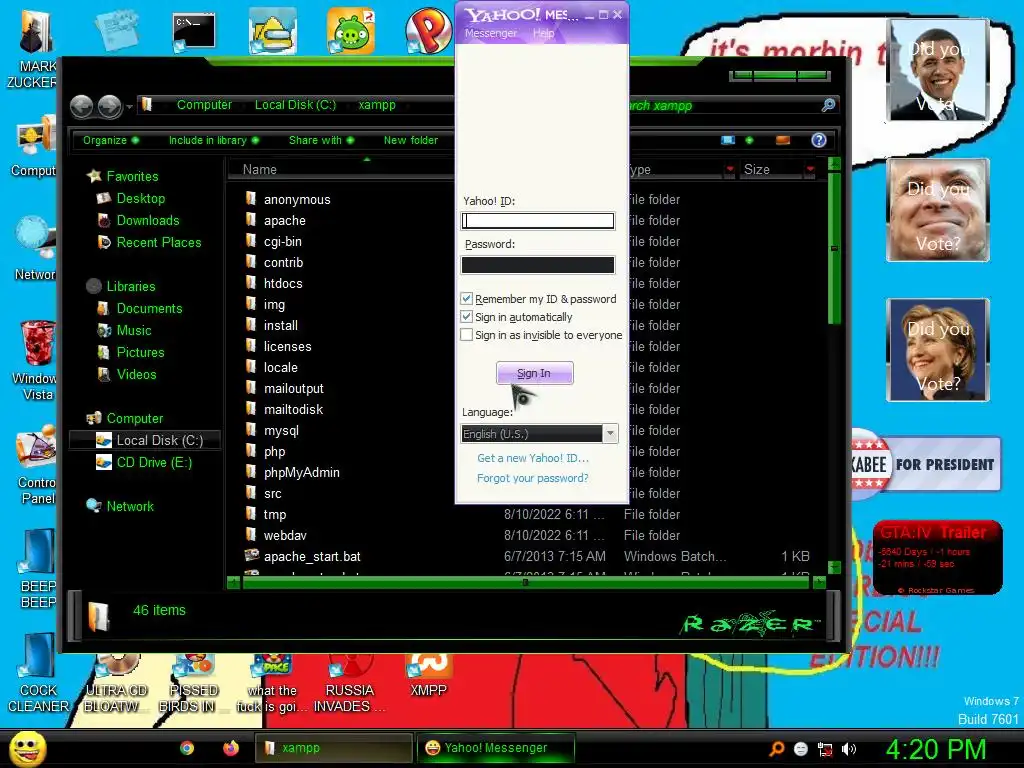Open the Share with dropdown

point(321,140)
